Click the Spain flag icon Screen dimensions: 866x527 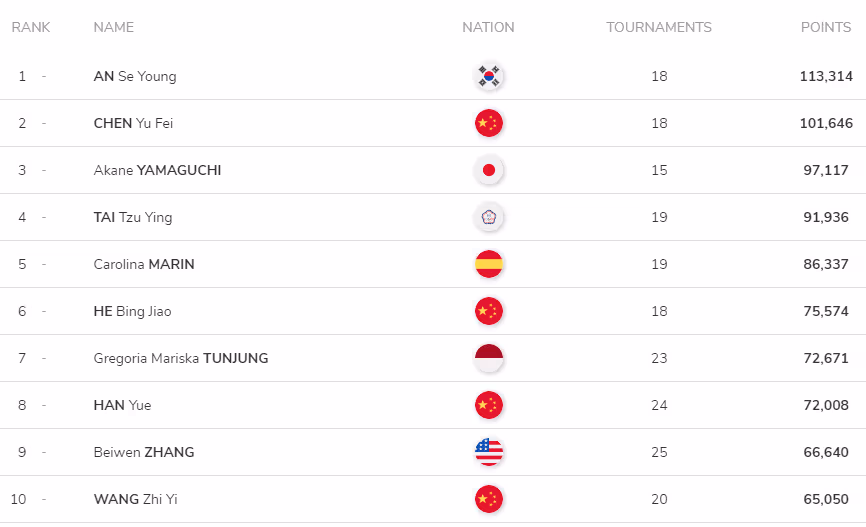(x=489, y=264)
